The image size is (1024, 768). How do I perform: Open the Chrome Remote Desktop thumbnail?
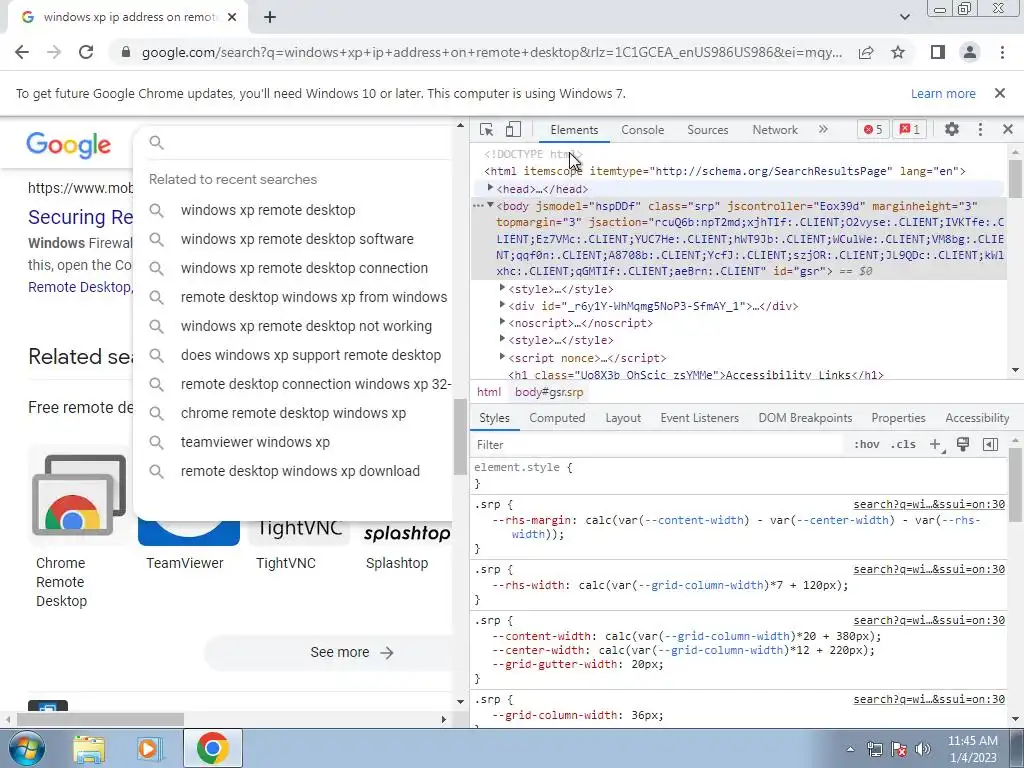point(79,494)
